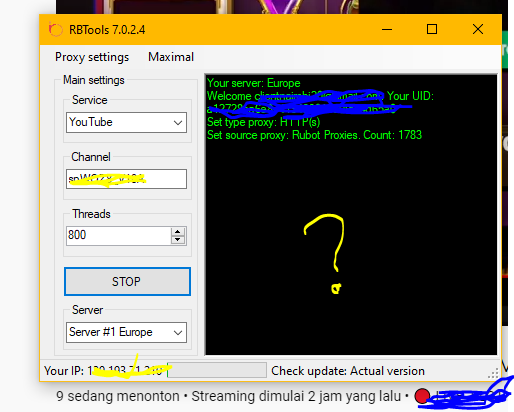Minimize the RBTools window
Image resolution: width=514 pixels, height=412 pixels.
pos(387,29)
